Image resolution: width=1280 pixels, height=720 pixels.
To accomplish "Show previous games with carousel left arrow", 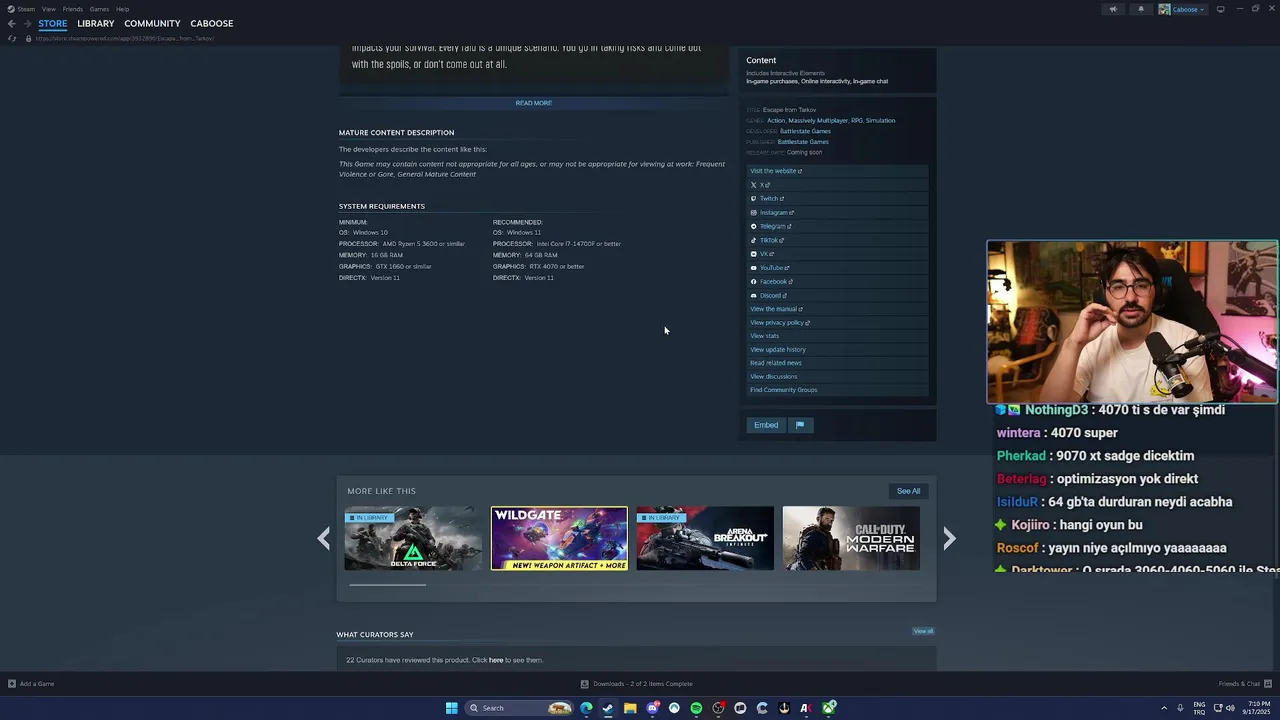I will point(324,539).
